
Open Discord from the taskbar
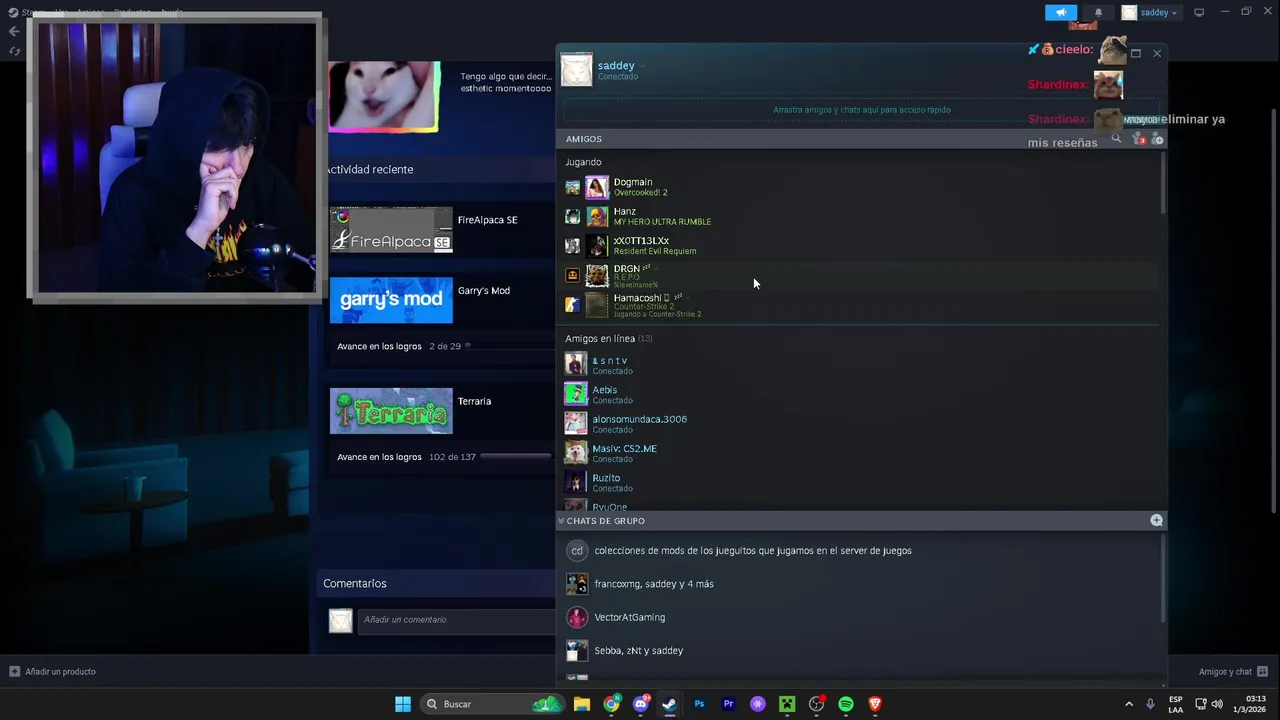coord(641,704)
